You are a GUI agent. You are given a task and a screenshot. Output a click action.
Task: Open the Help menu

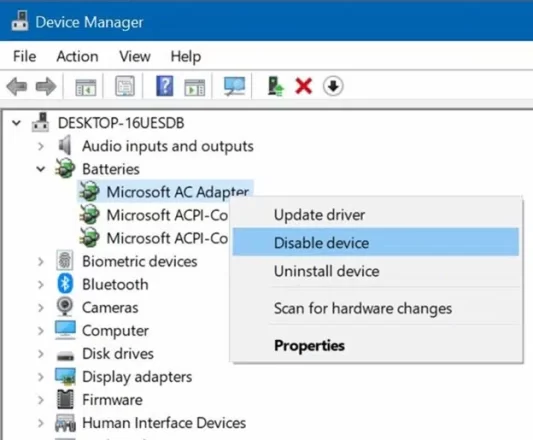[186, 56]
